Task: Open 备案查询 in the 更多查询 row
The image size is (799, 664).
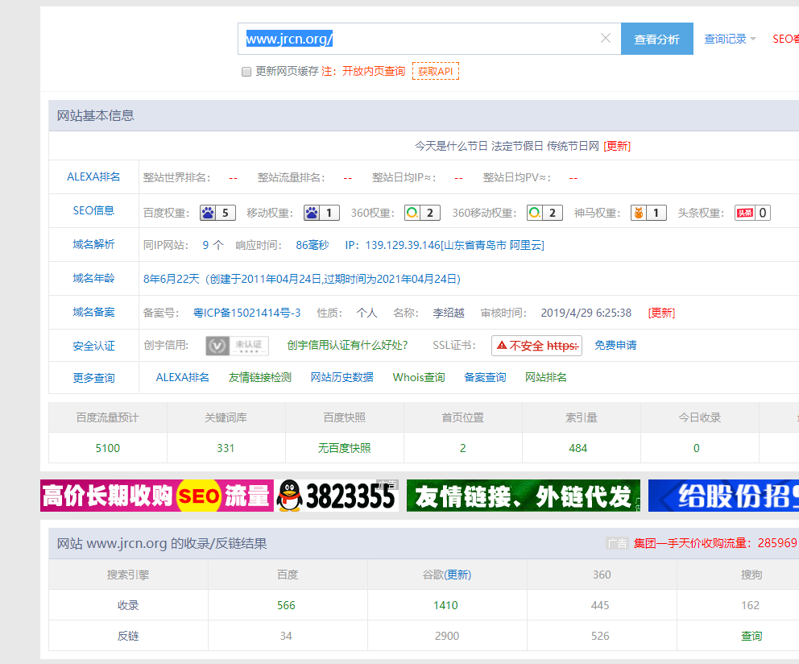Action: click(485, 377)
